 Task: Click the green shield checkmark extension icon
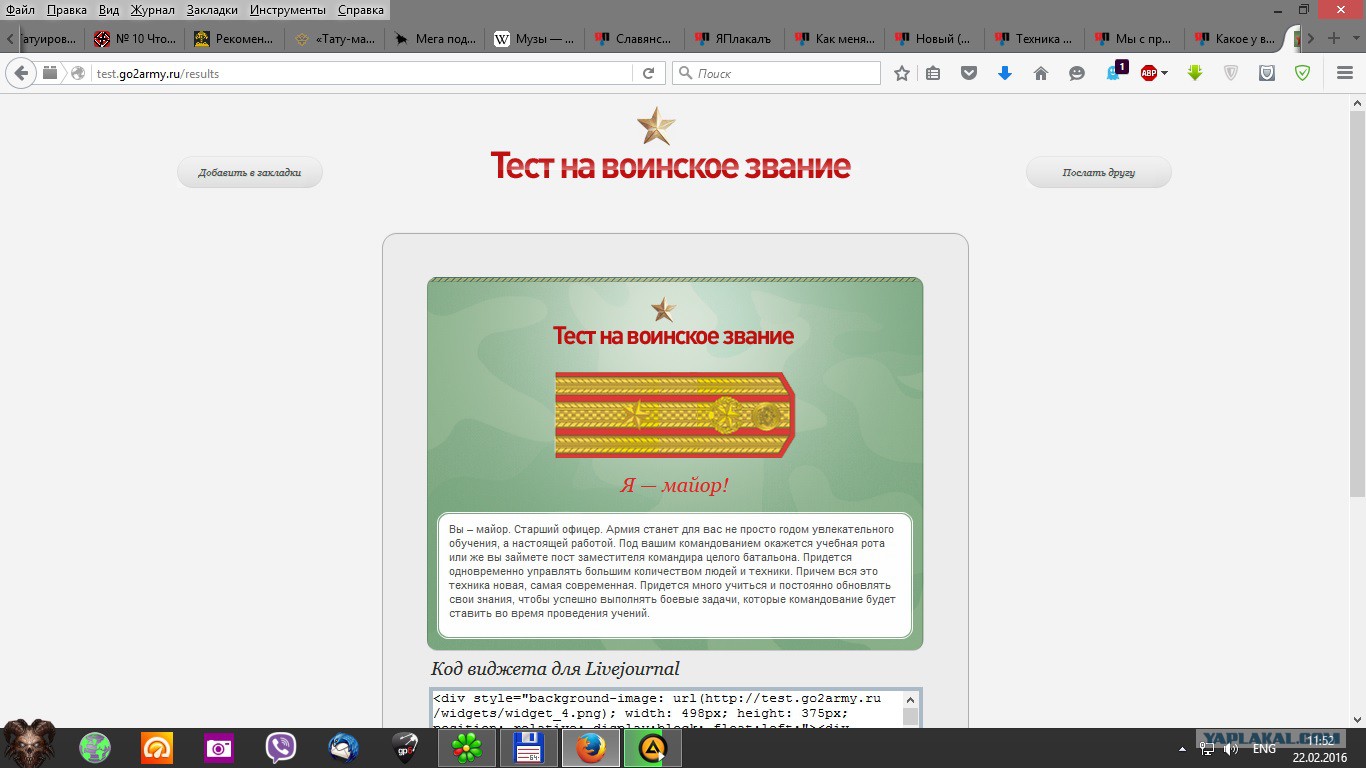(1302, 73)
